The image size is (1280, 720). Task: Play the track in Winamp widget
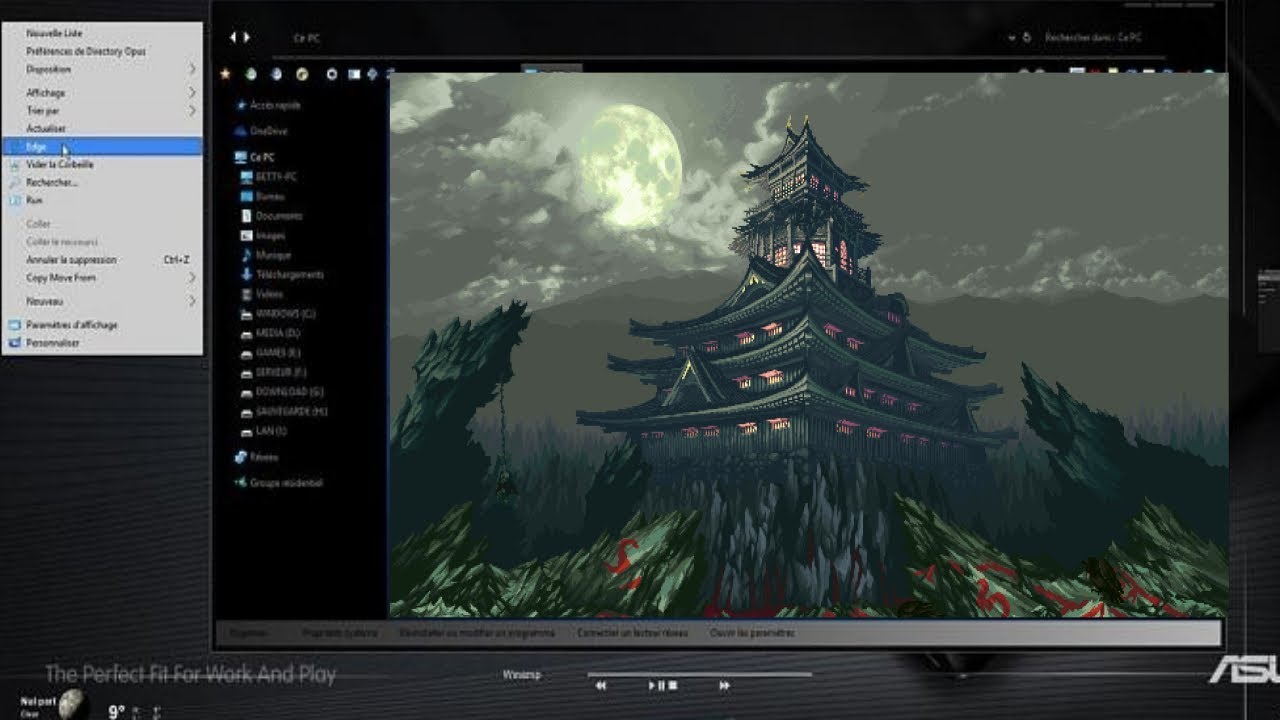pos(650,686)
